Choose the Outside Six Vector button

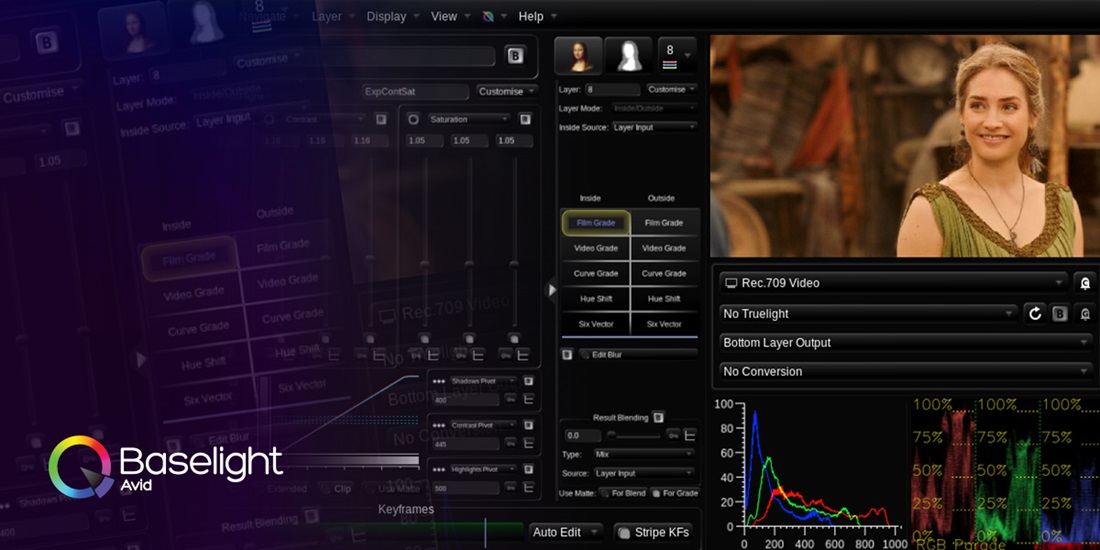coord(664,324)
